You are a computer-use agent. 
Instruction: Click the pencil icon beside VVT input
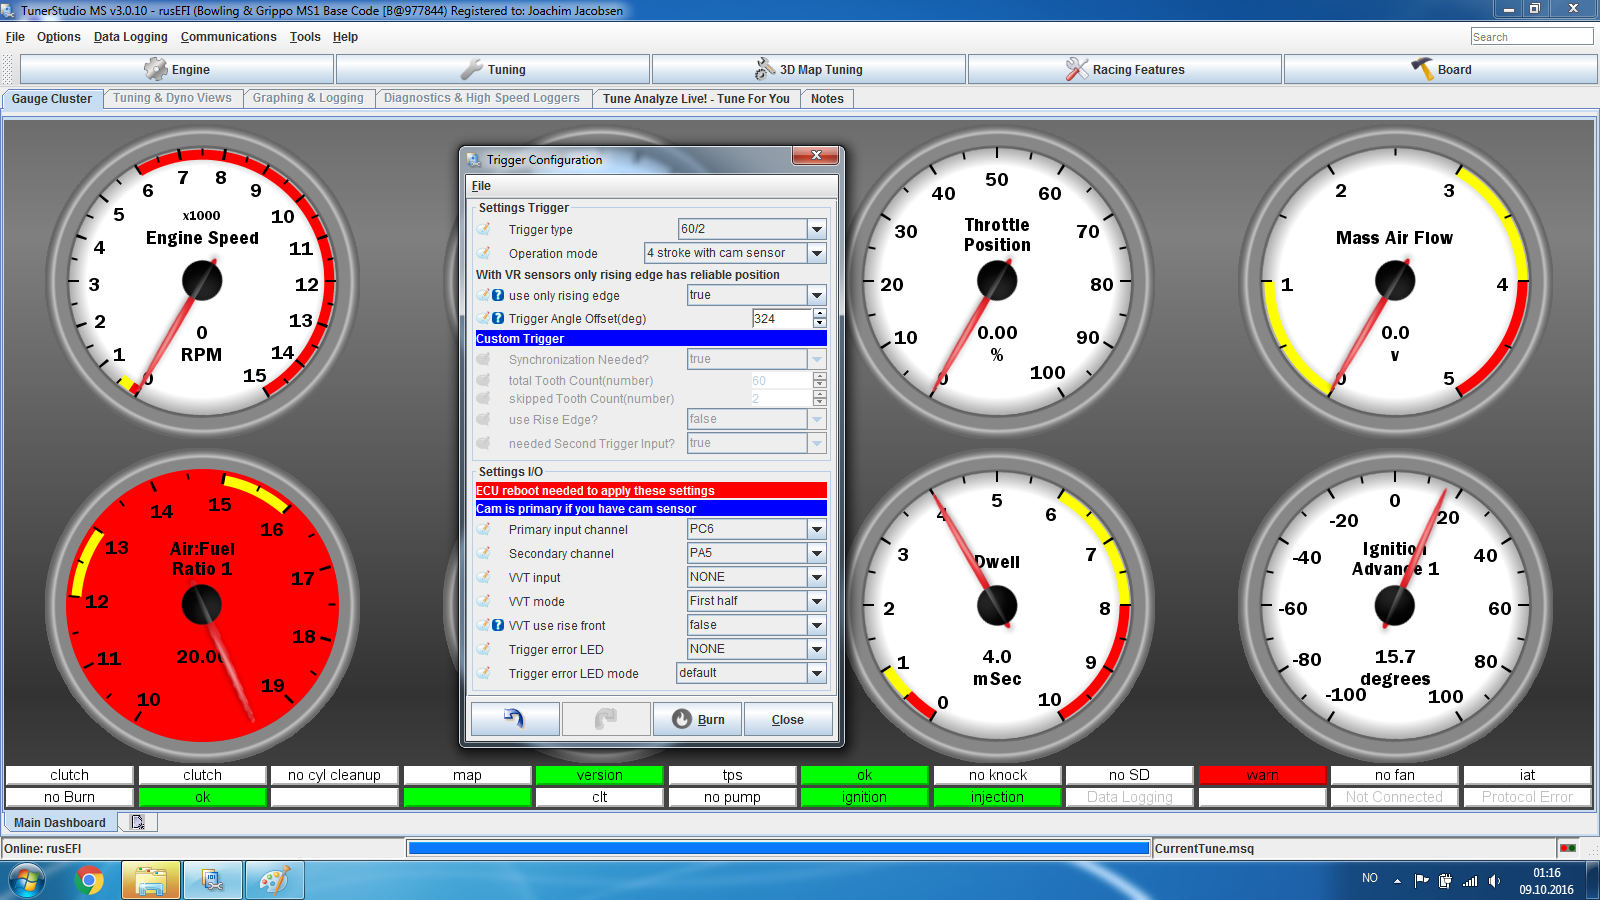(484, 577)
